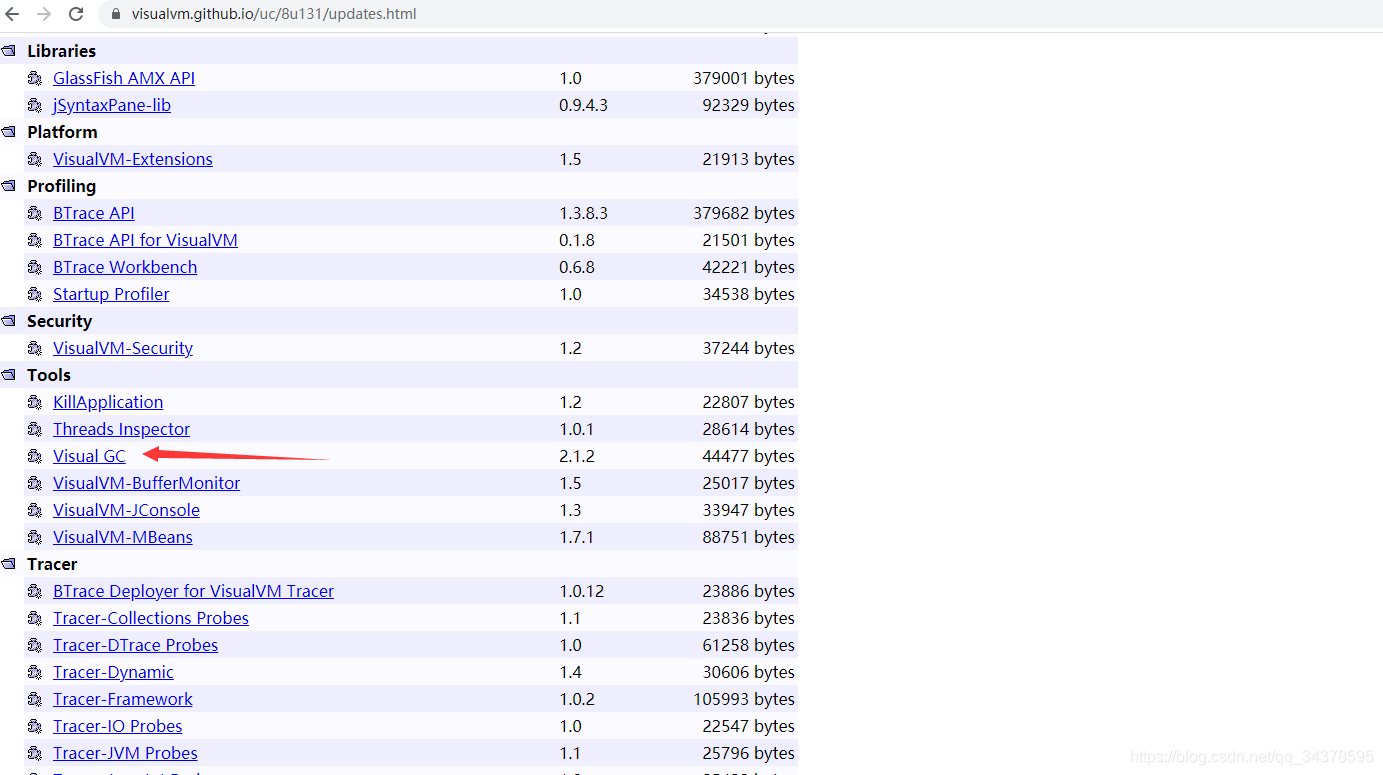The image size is (1383, 775).
Task: Click the Platform category folder icon
Action: coord(9,132)
